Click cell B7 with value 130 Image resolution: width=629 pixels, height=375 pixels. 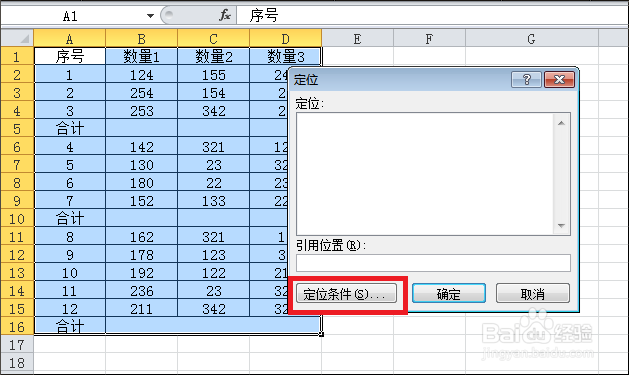(142, 164)
